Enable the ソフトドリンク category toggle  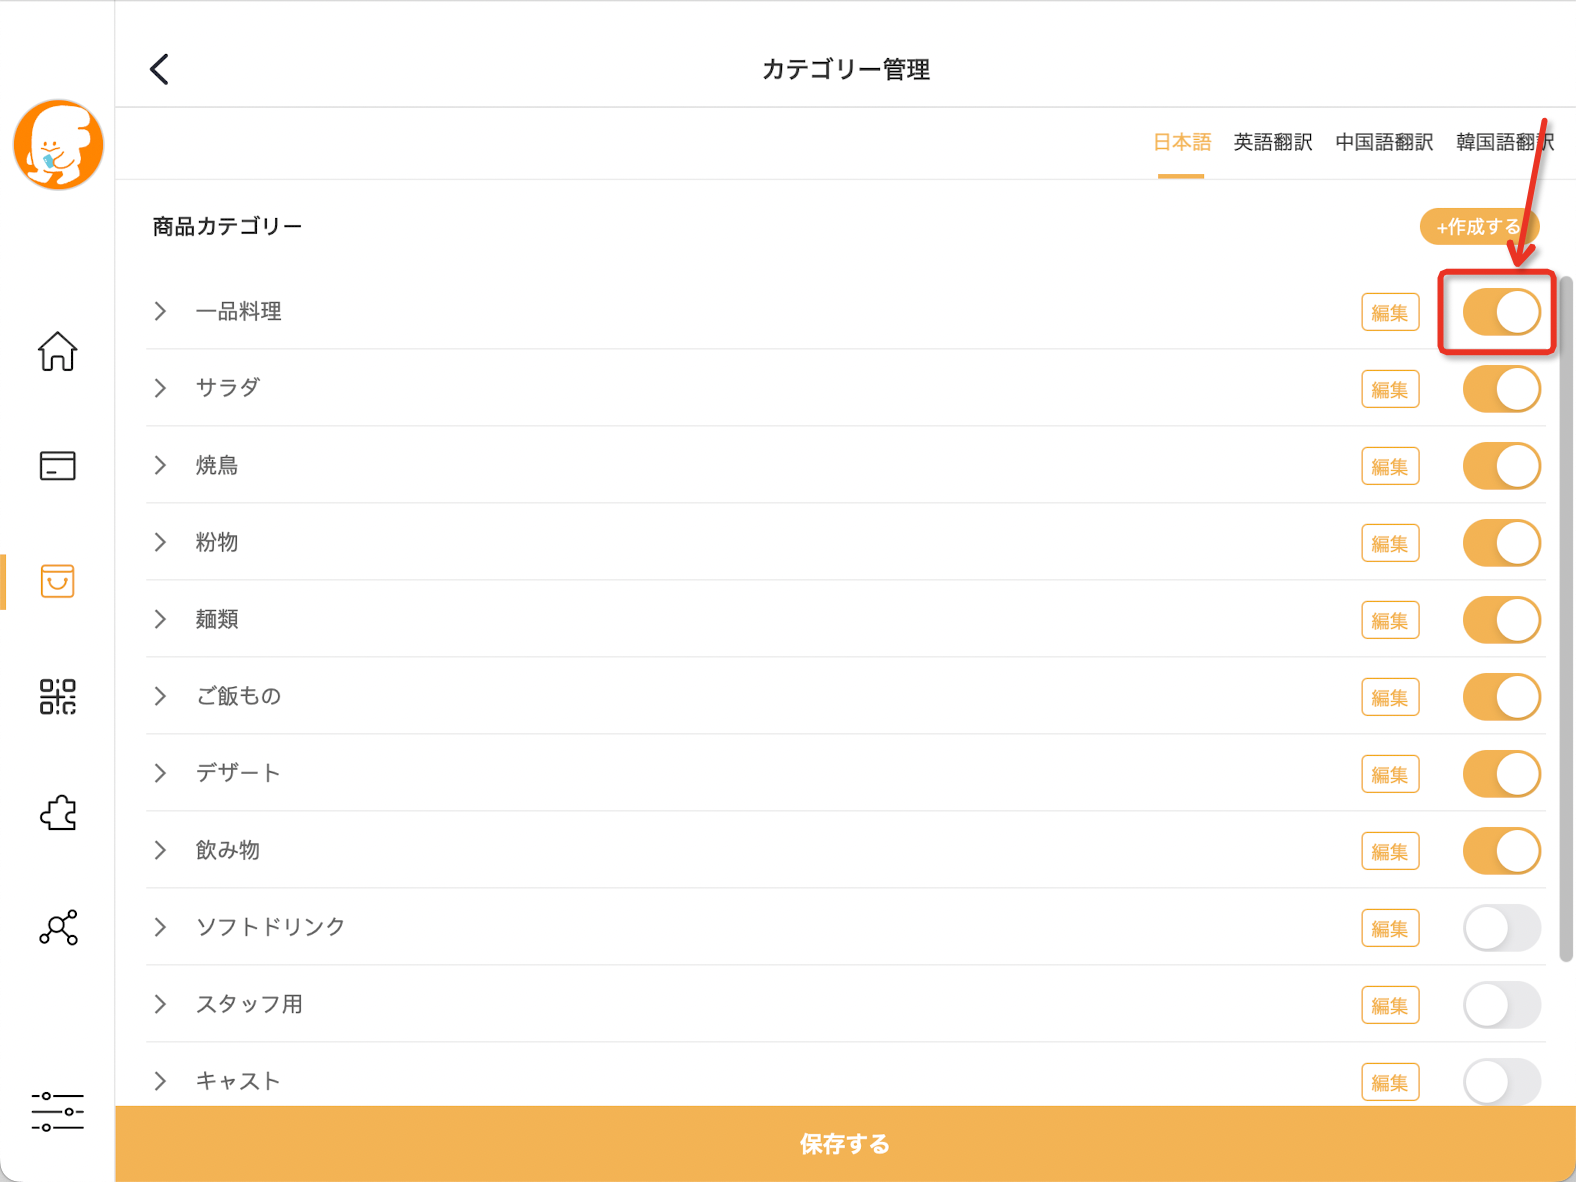pyautogui.click(x=1501, y=928)
